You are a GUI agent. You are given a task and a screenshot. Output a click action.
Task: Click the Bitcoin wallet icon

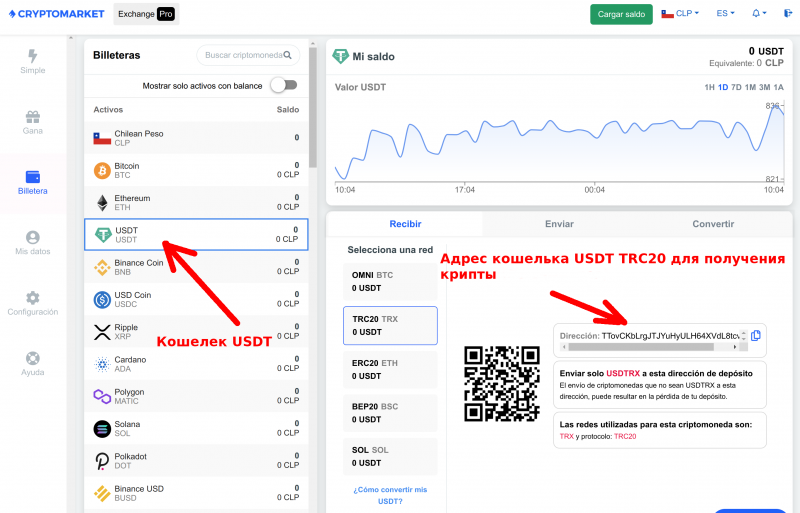click(101, 171)
